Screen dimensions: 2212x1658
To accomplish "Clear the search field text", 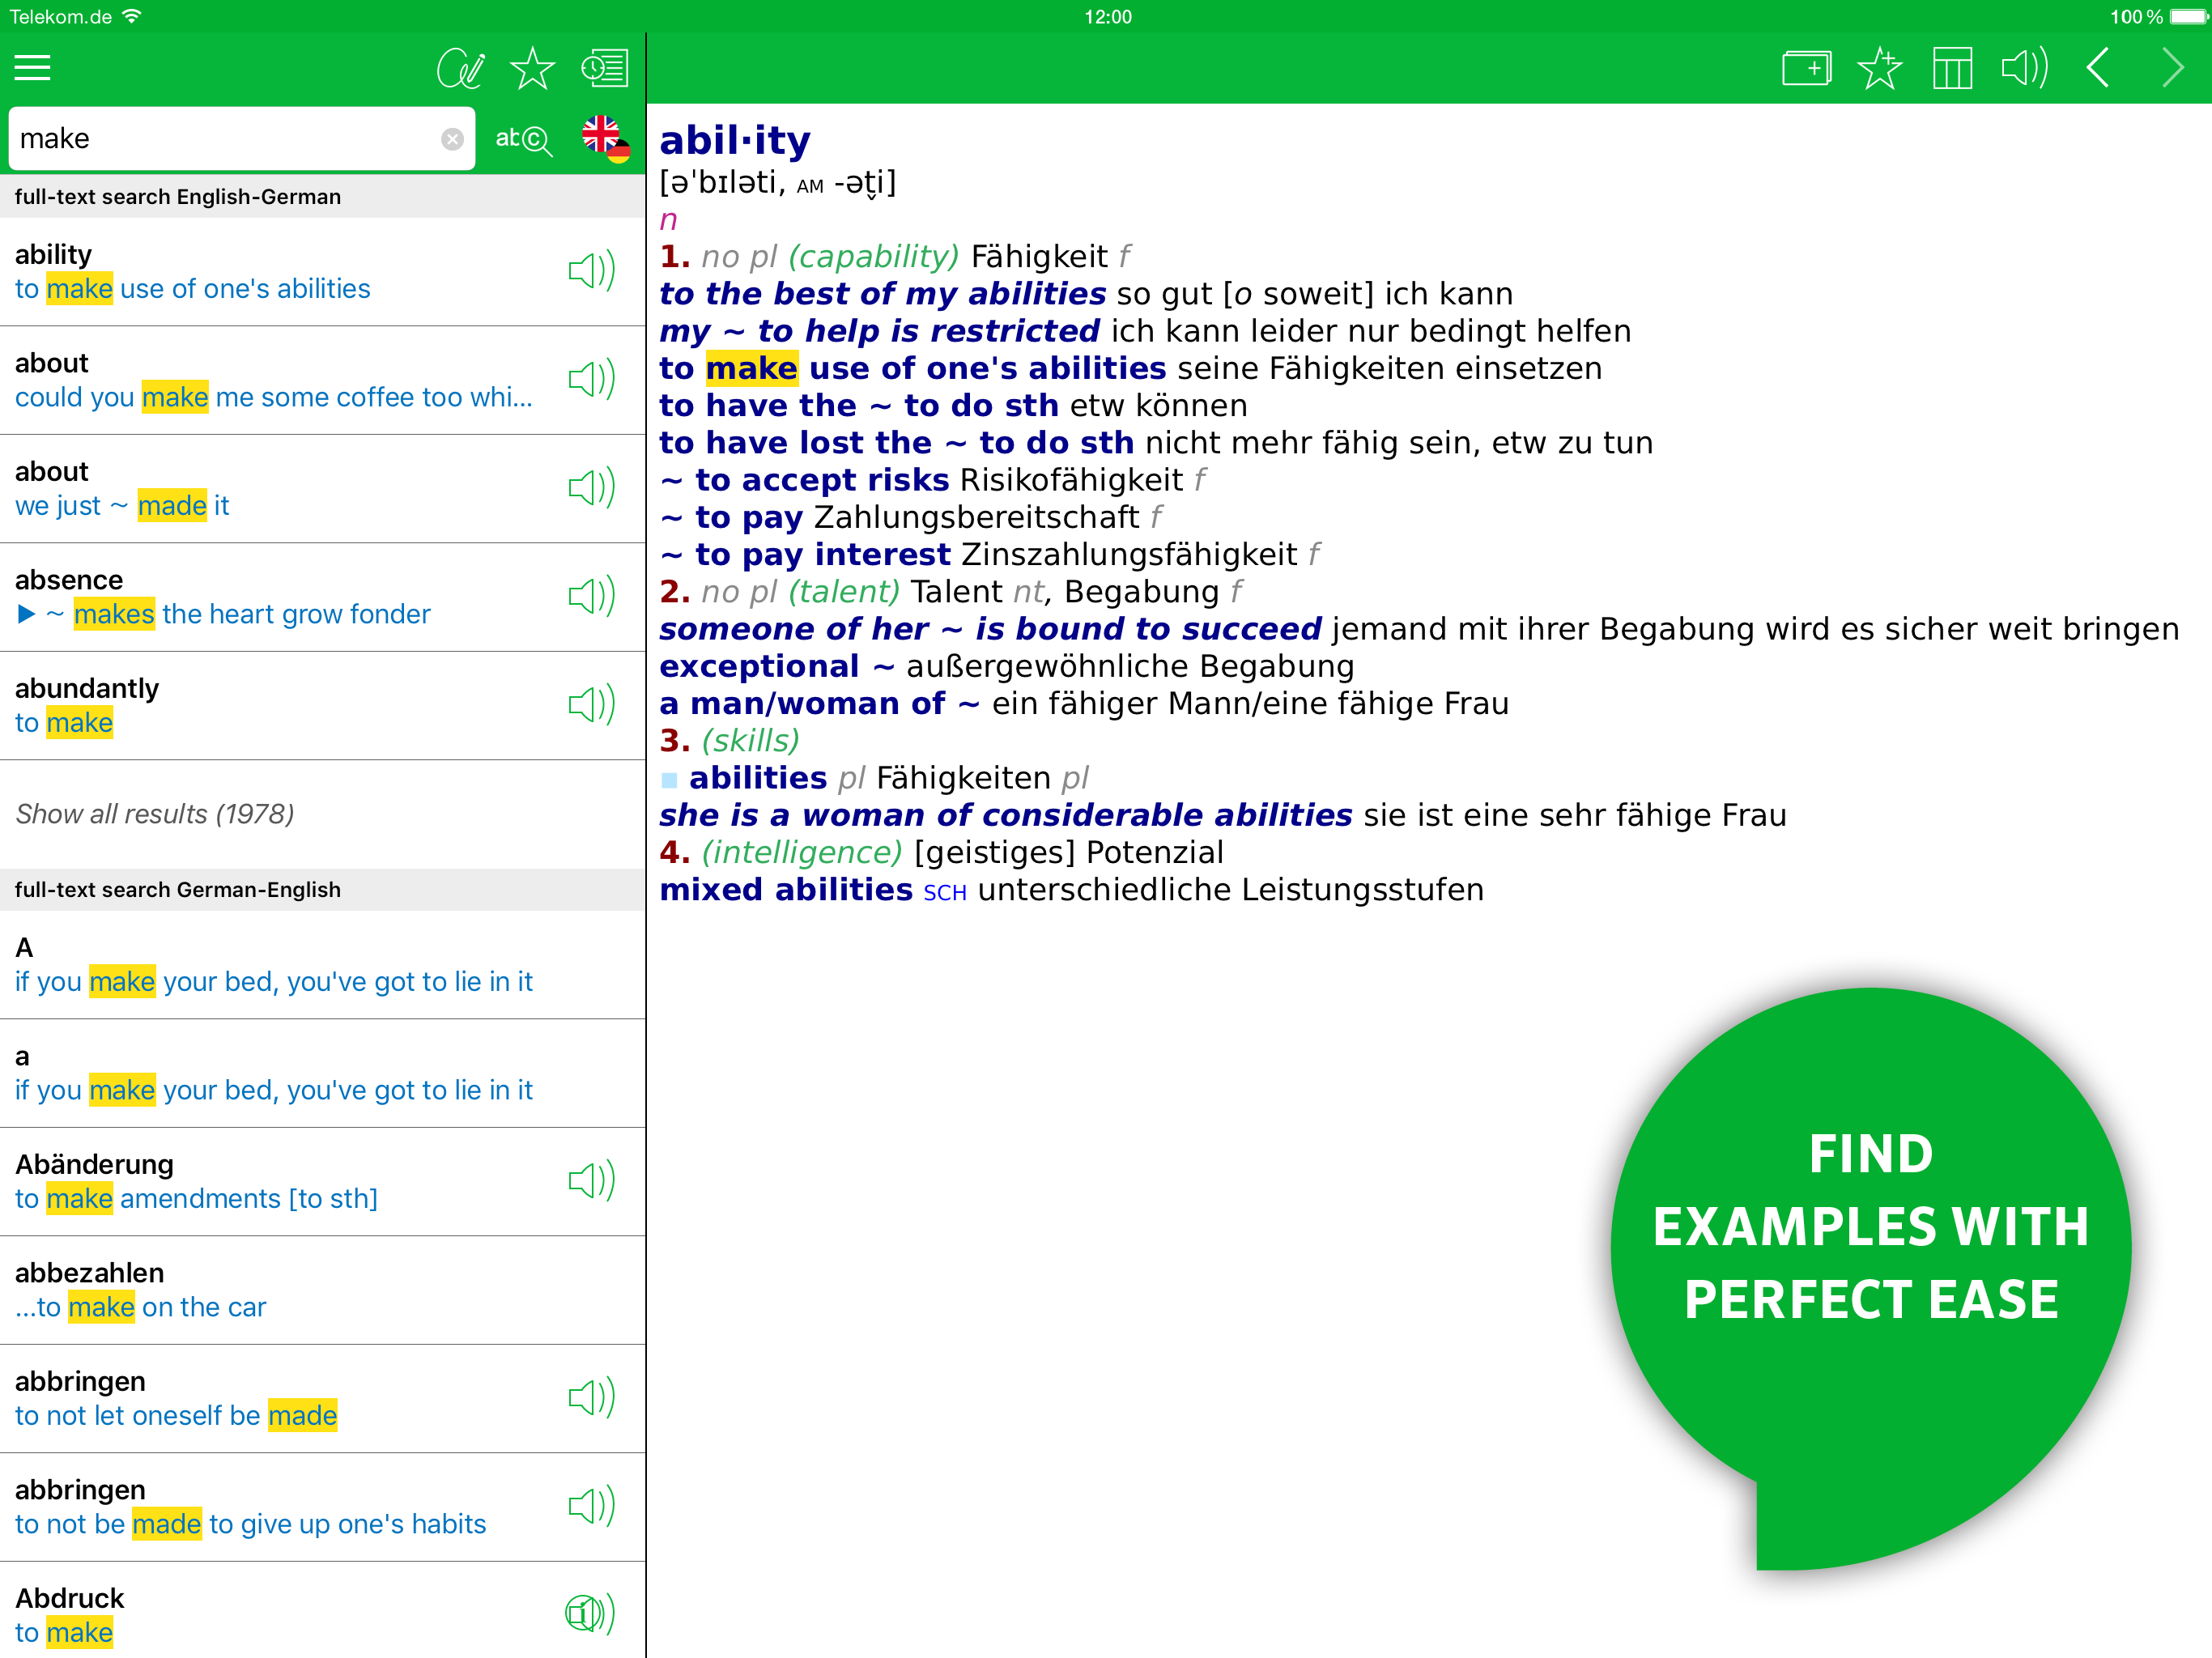I will 452,139.
